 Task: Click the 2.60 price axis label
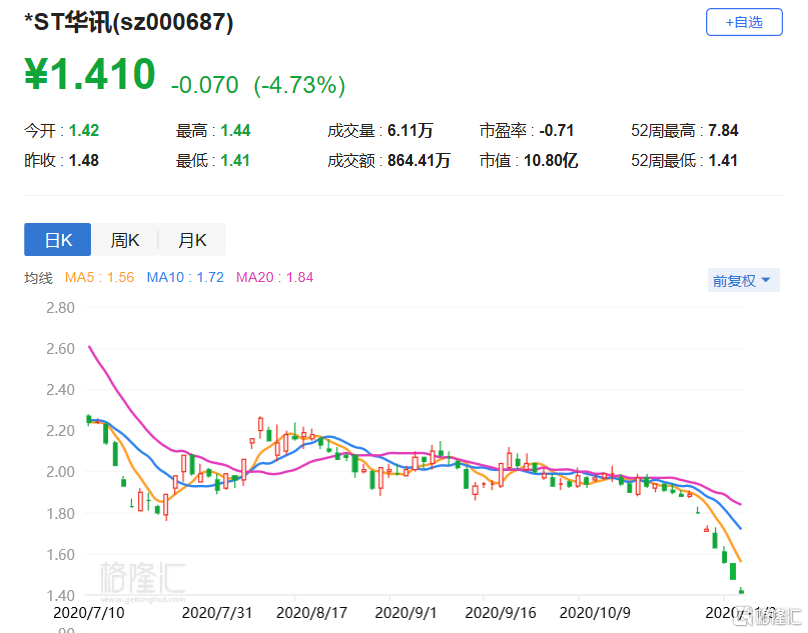tap(60, 349)
